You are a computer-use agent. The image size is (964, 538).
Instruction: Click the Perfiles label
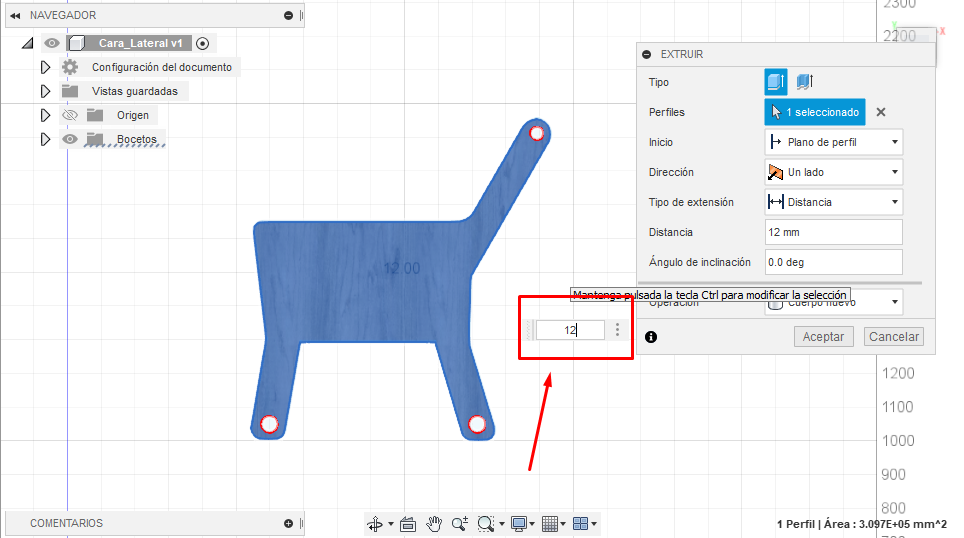[x=666, y=113]
